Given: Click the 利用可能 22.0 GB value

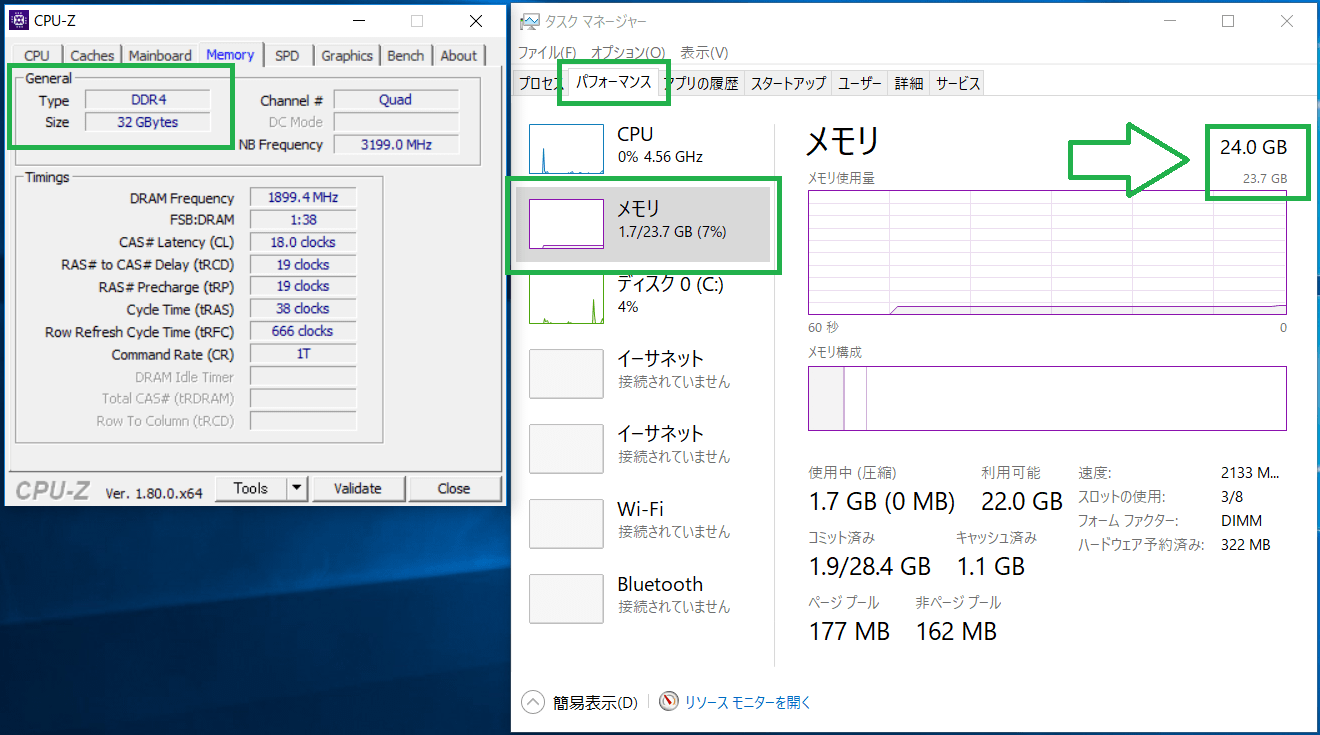Looking at the screenshot, I should pos(1022,501).
